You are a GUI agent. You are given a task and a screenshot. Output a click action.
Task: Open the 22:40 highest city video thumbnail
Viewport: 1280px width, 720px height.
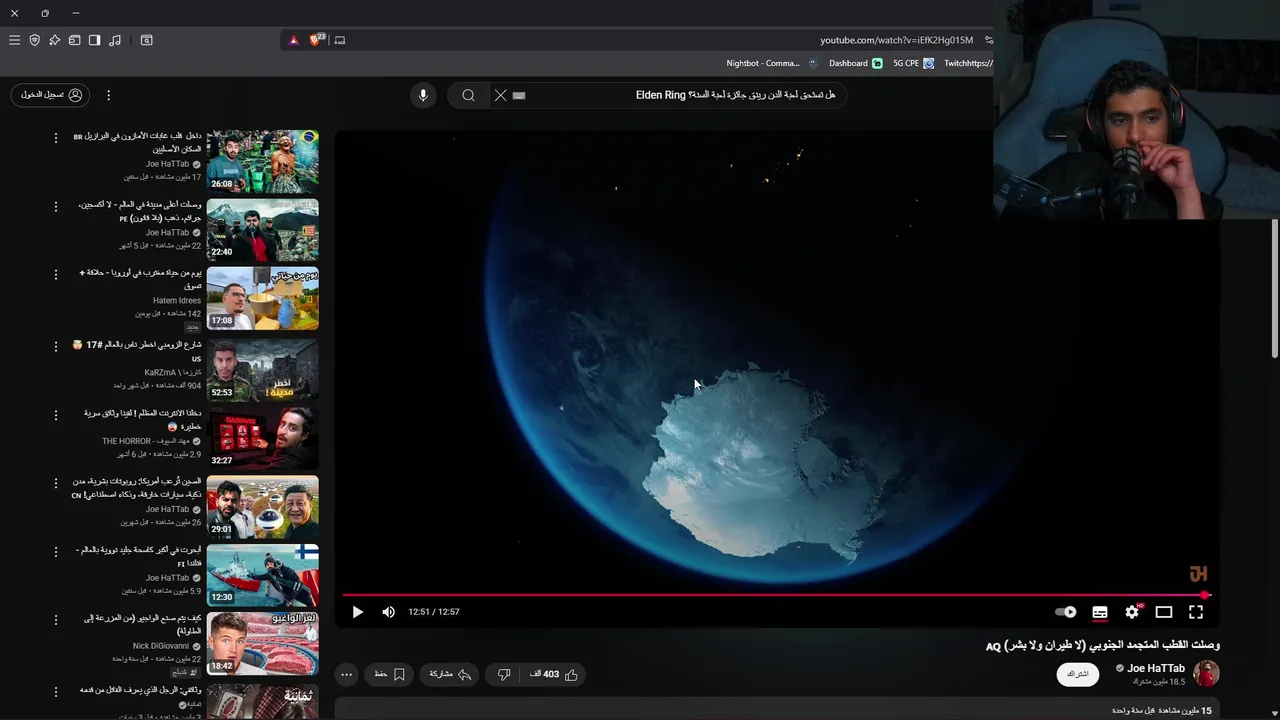(x=263, y=229)
